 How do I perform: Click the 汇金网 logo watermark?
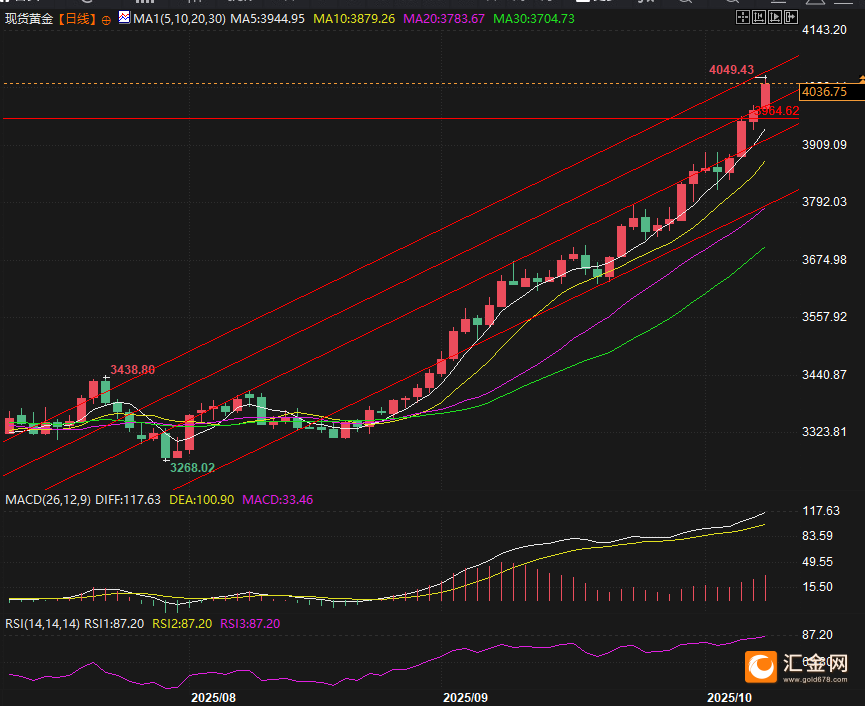797,666
